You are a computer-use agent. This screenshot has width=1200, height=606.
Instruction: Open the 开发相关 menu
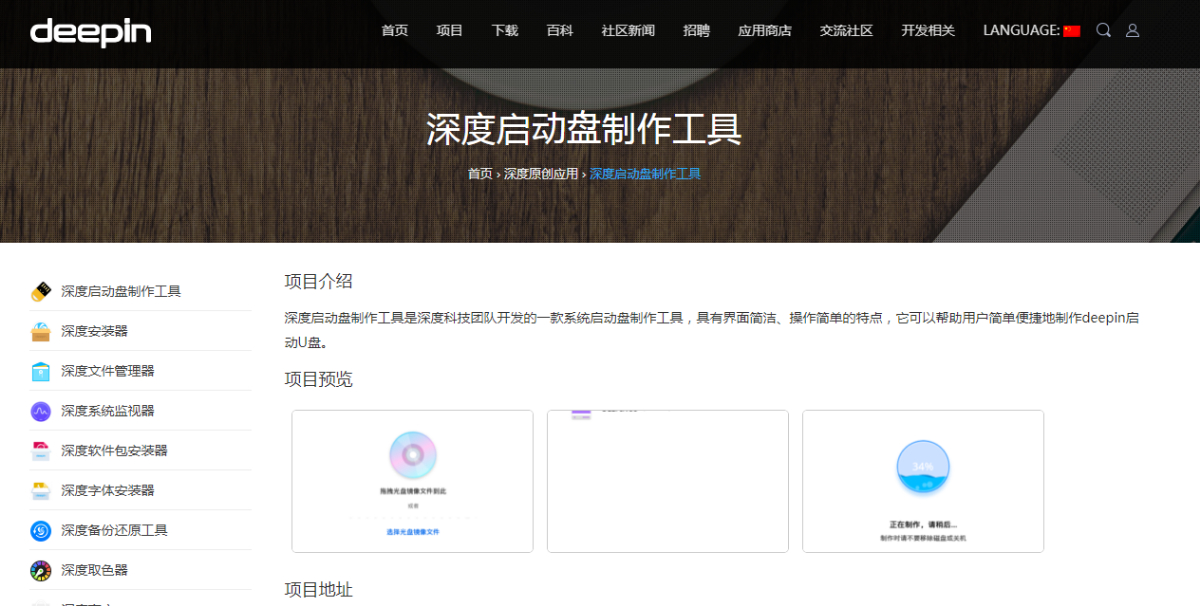point(927,30)
